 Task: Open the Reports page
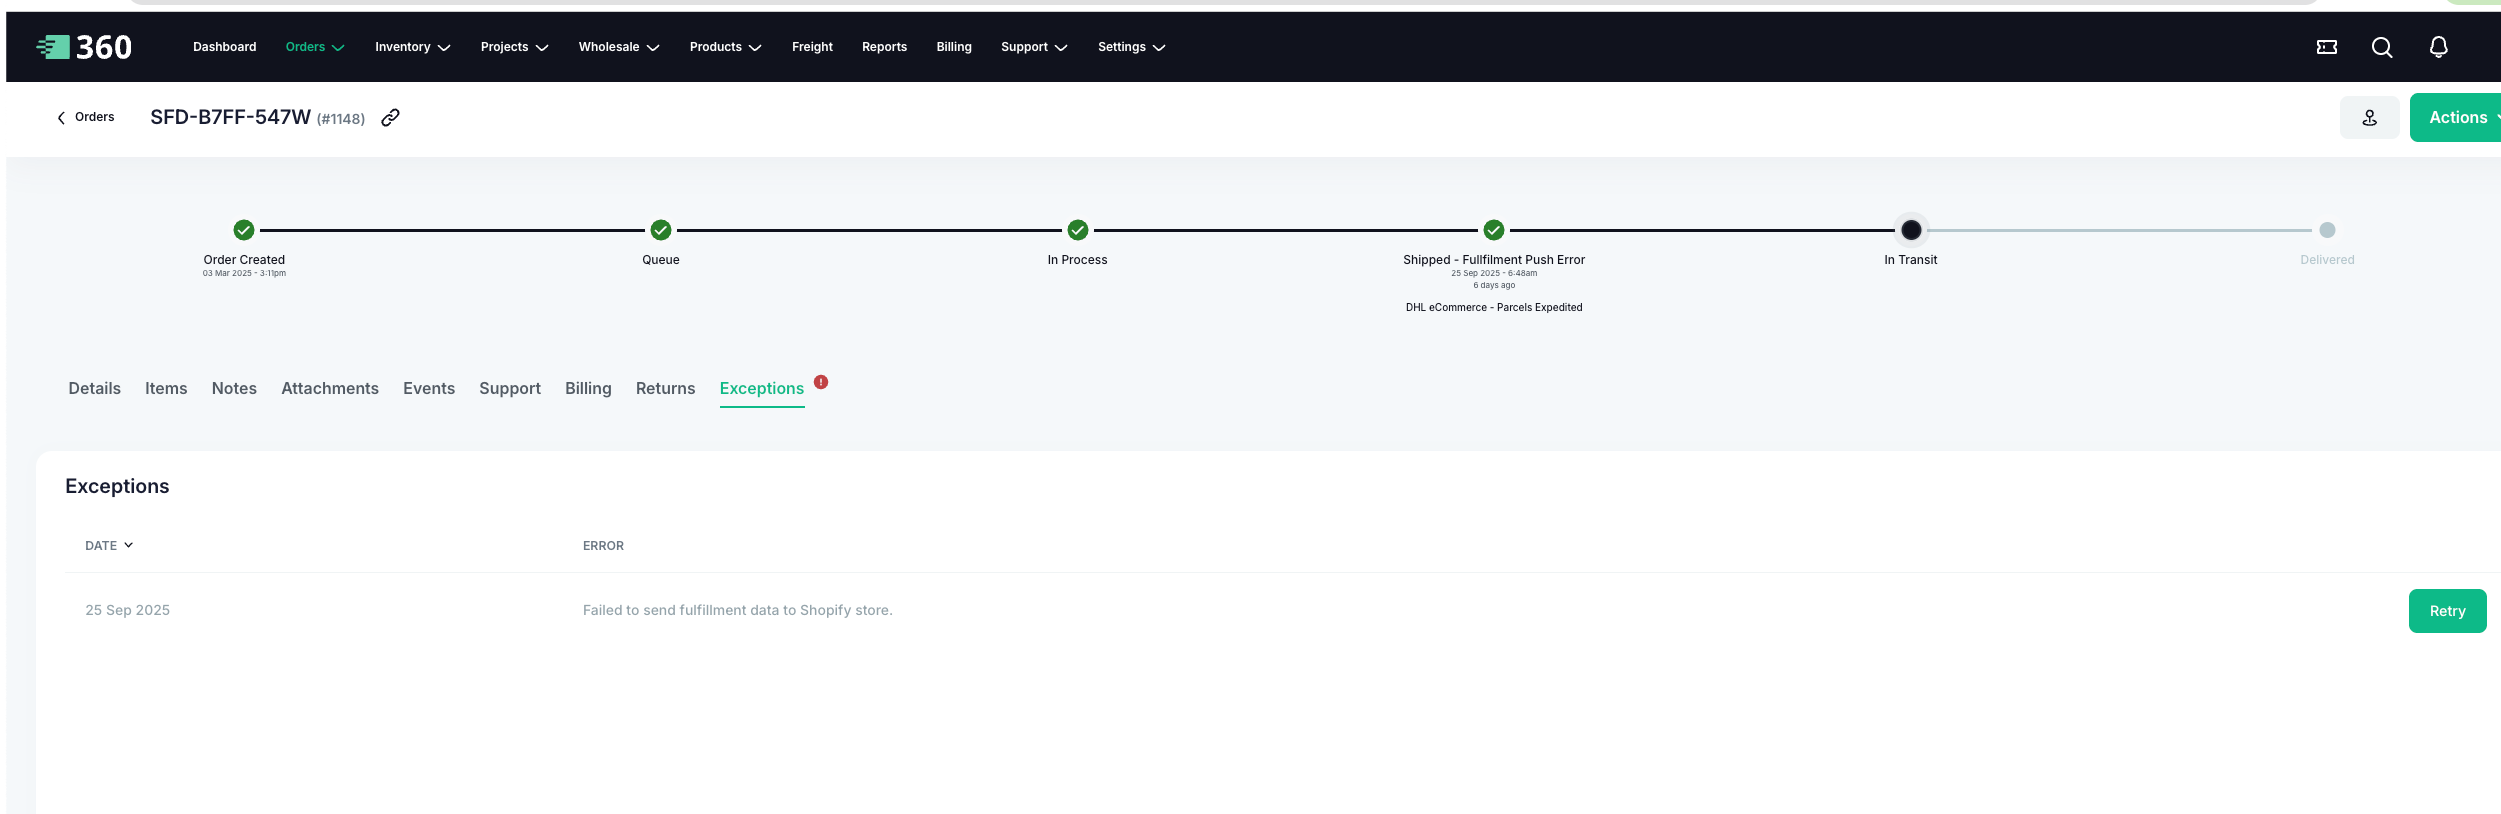tap(884, 47)
